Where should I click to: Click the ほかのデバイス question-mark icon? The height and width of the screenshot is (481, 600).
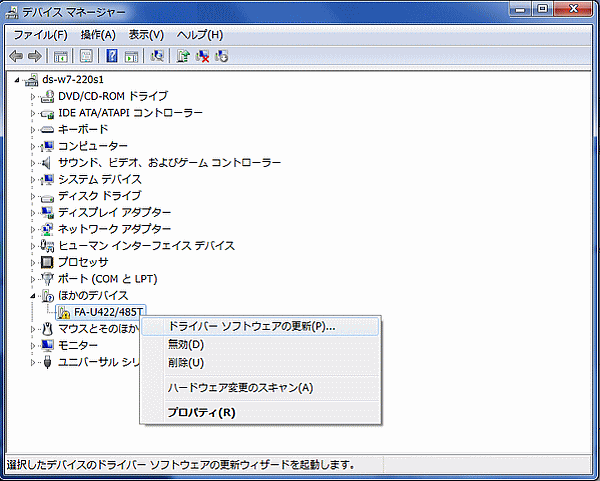click(47, 295)
